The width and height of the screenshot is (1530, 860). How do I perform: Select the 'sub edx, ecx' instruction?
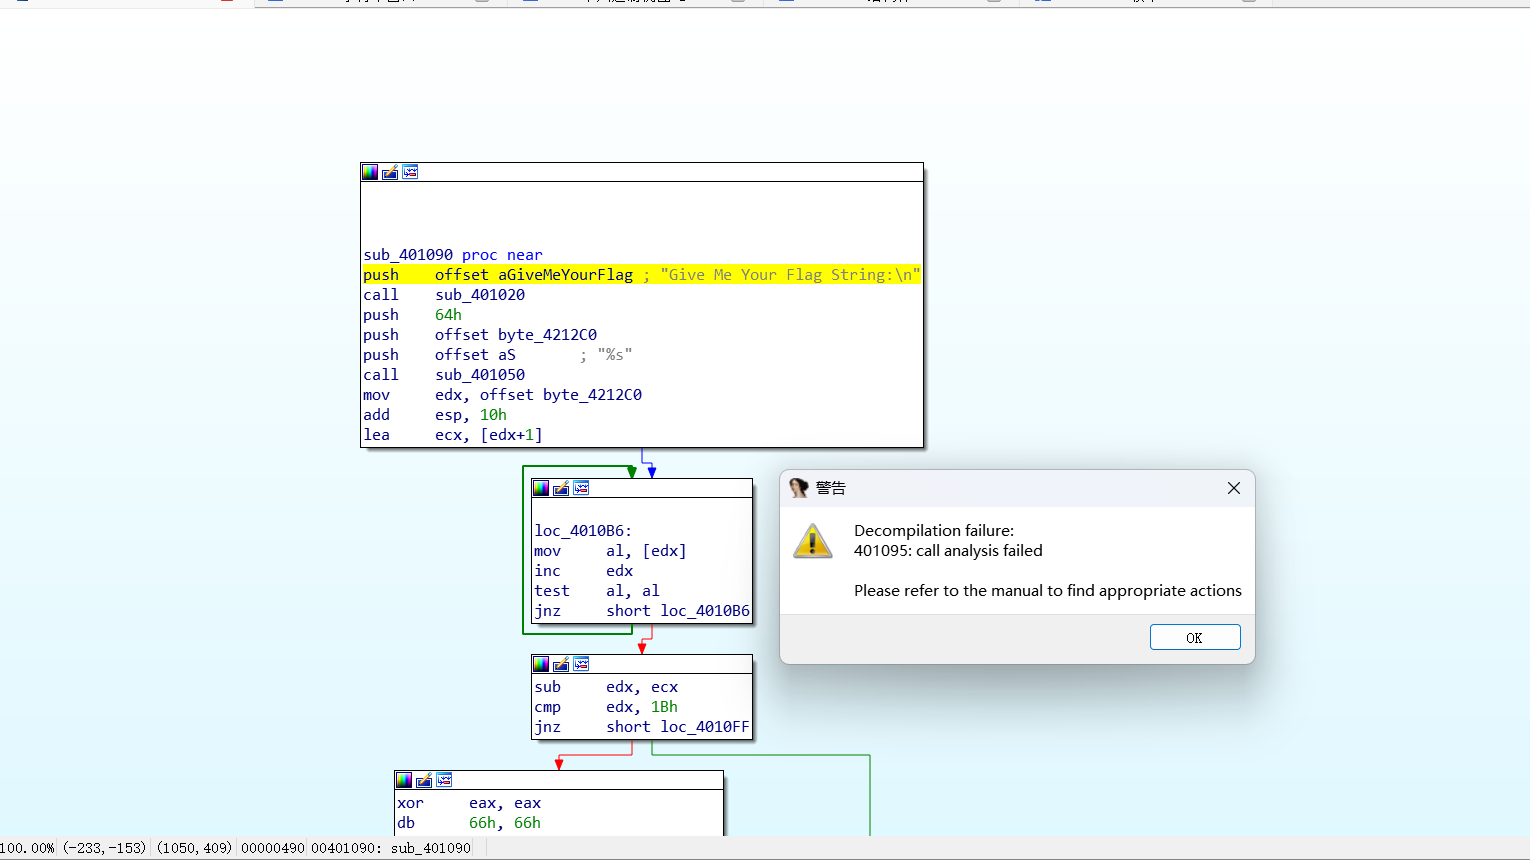606,687
